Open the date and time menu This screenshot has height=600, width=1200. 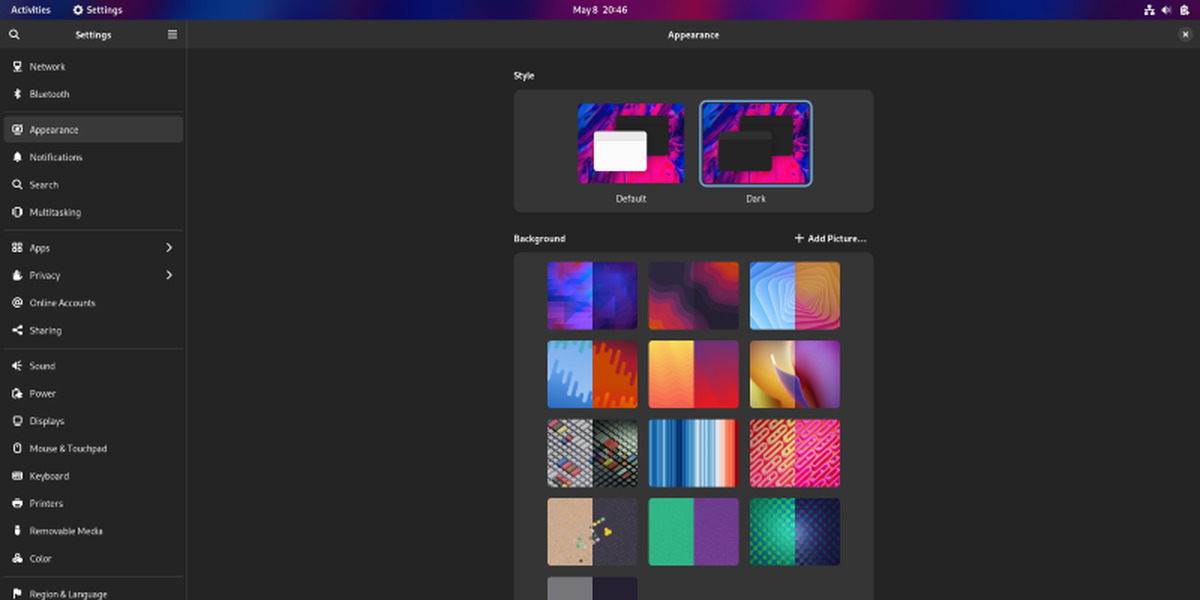click(x=600, y=10)
